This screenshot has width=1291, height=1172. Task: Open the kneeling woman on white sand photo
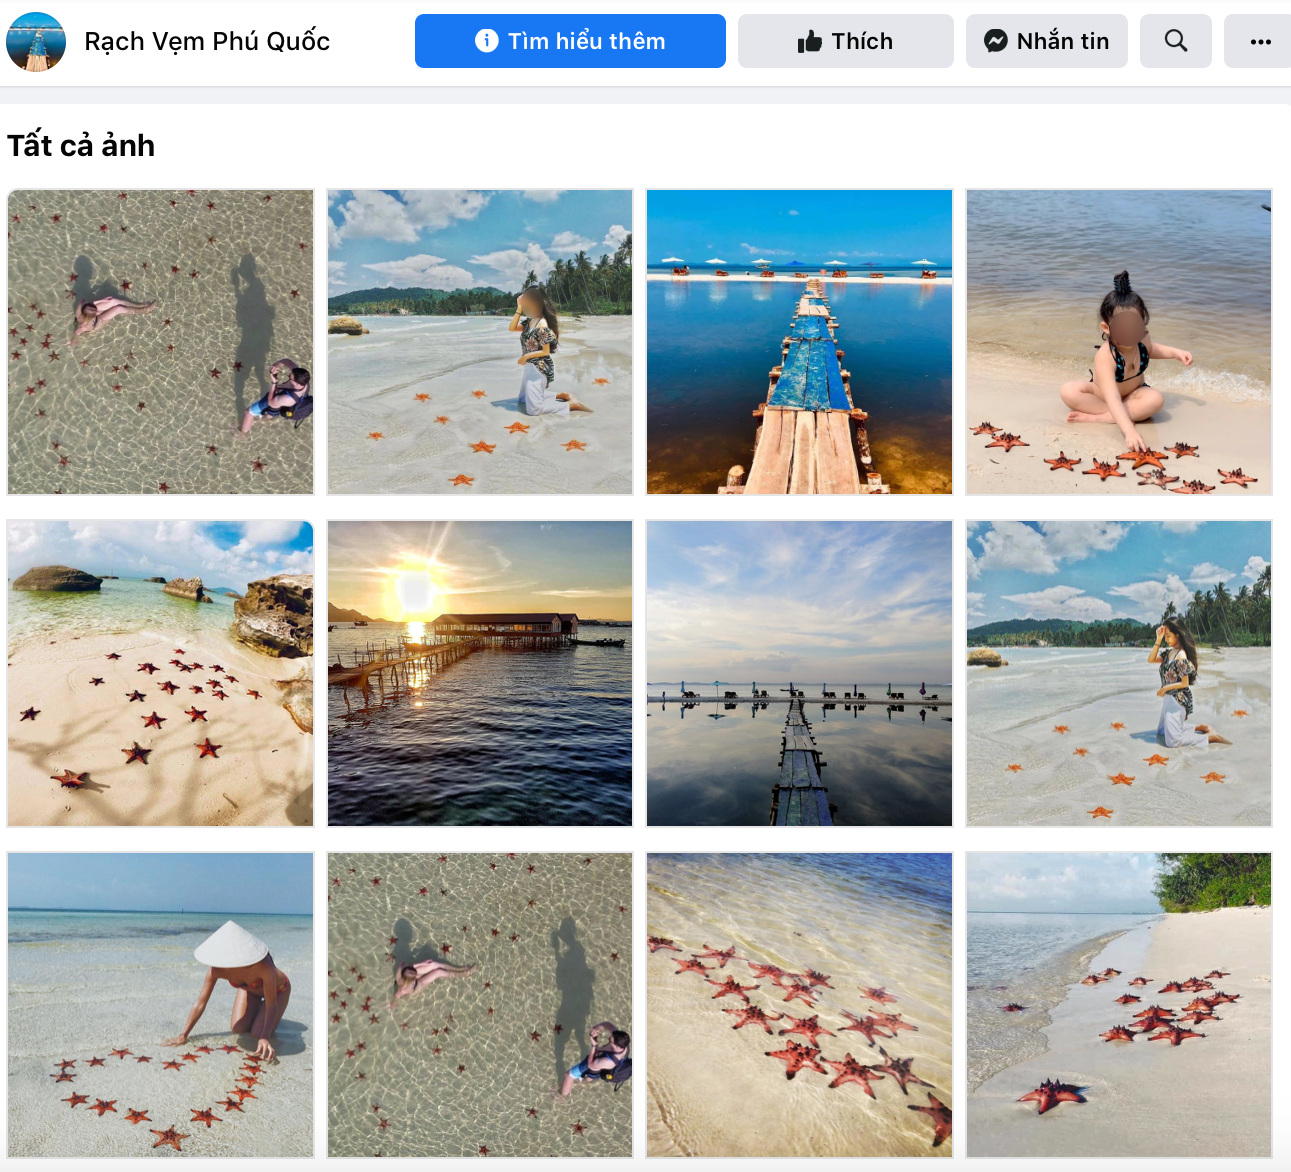[x=480, y=342]
